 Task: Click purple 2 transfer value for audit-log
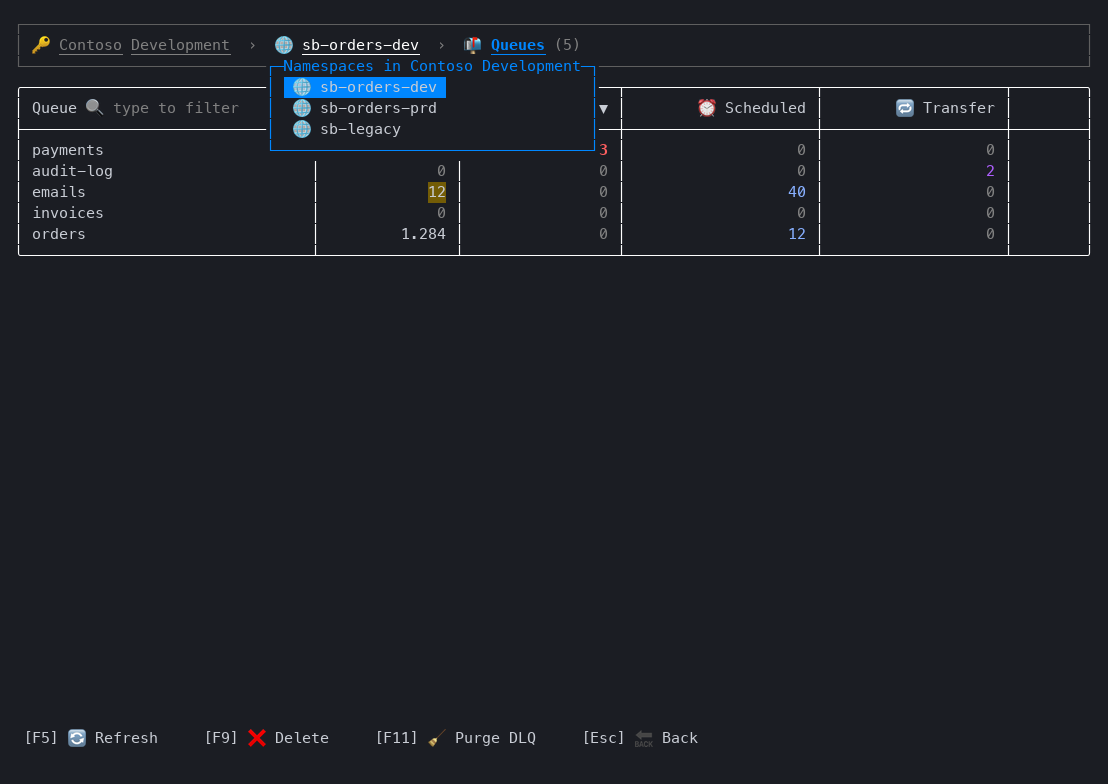coord(990,170)
